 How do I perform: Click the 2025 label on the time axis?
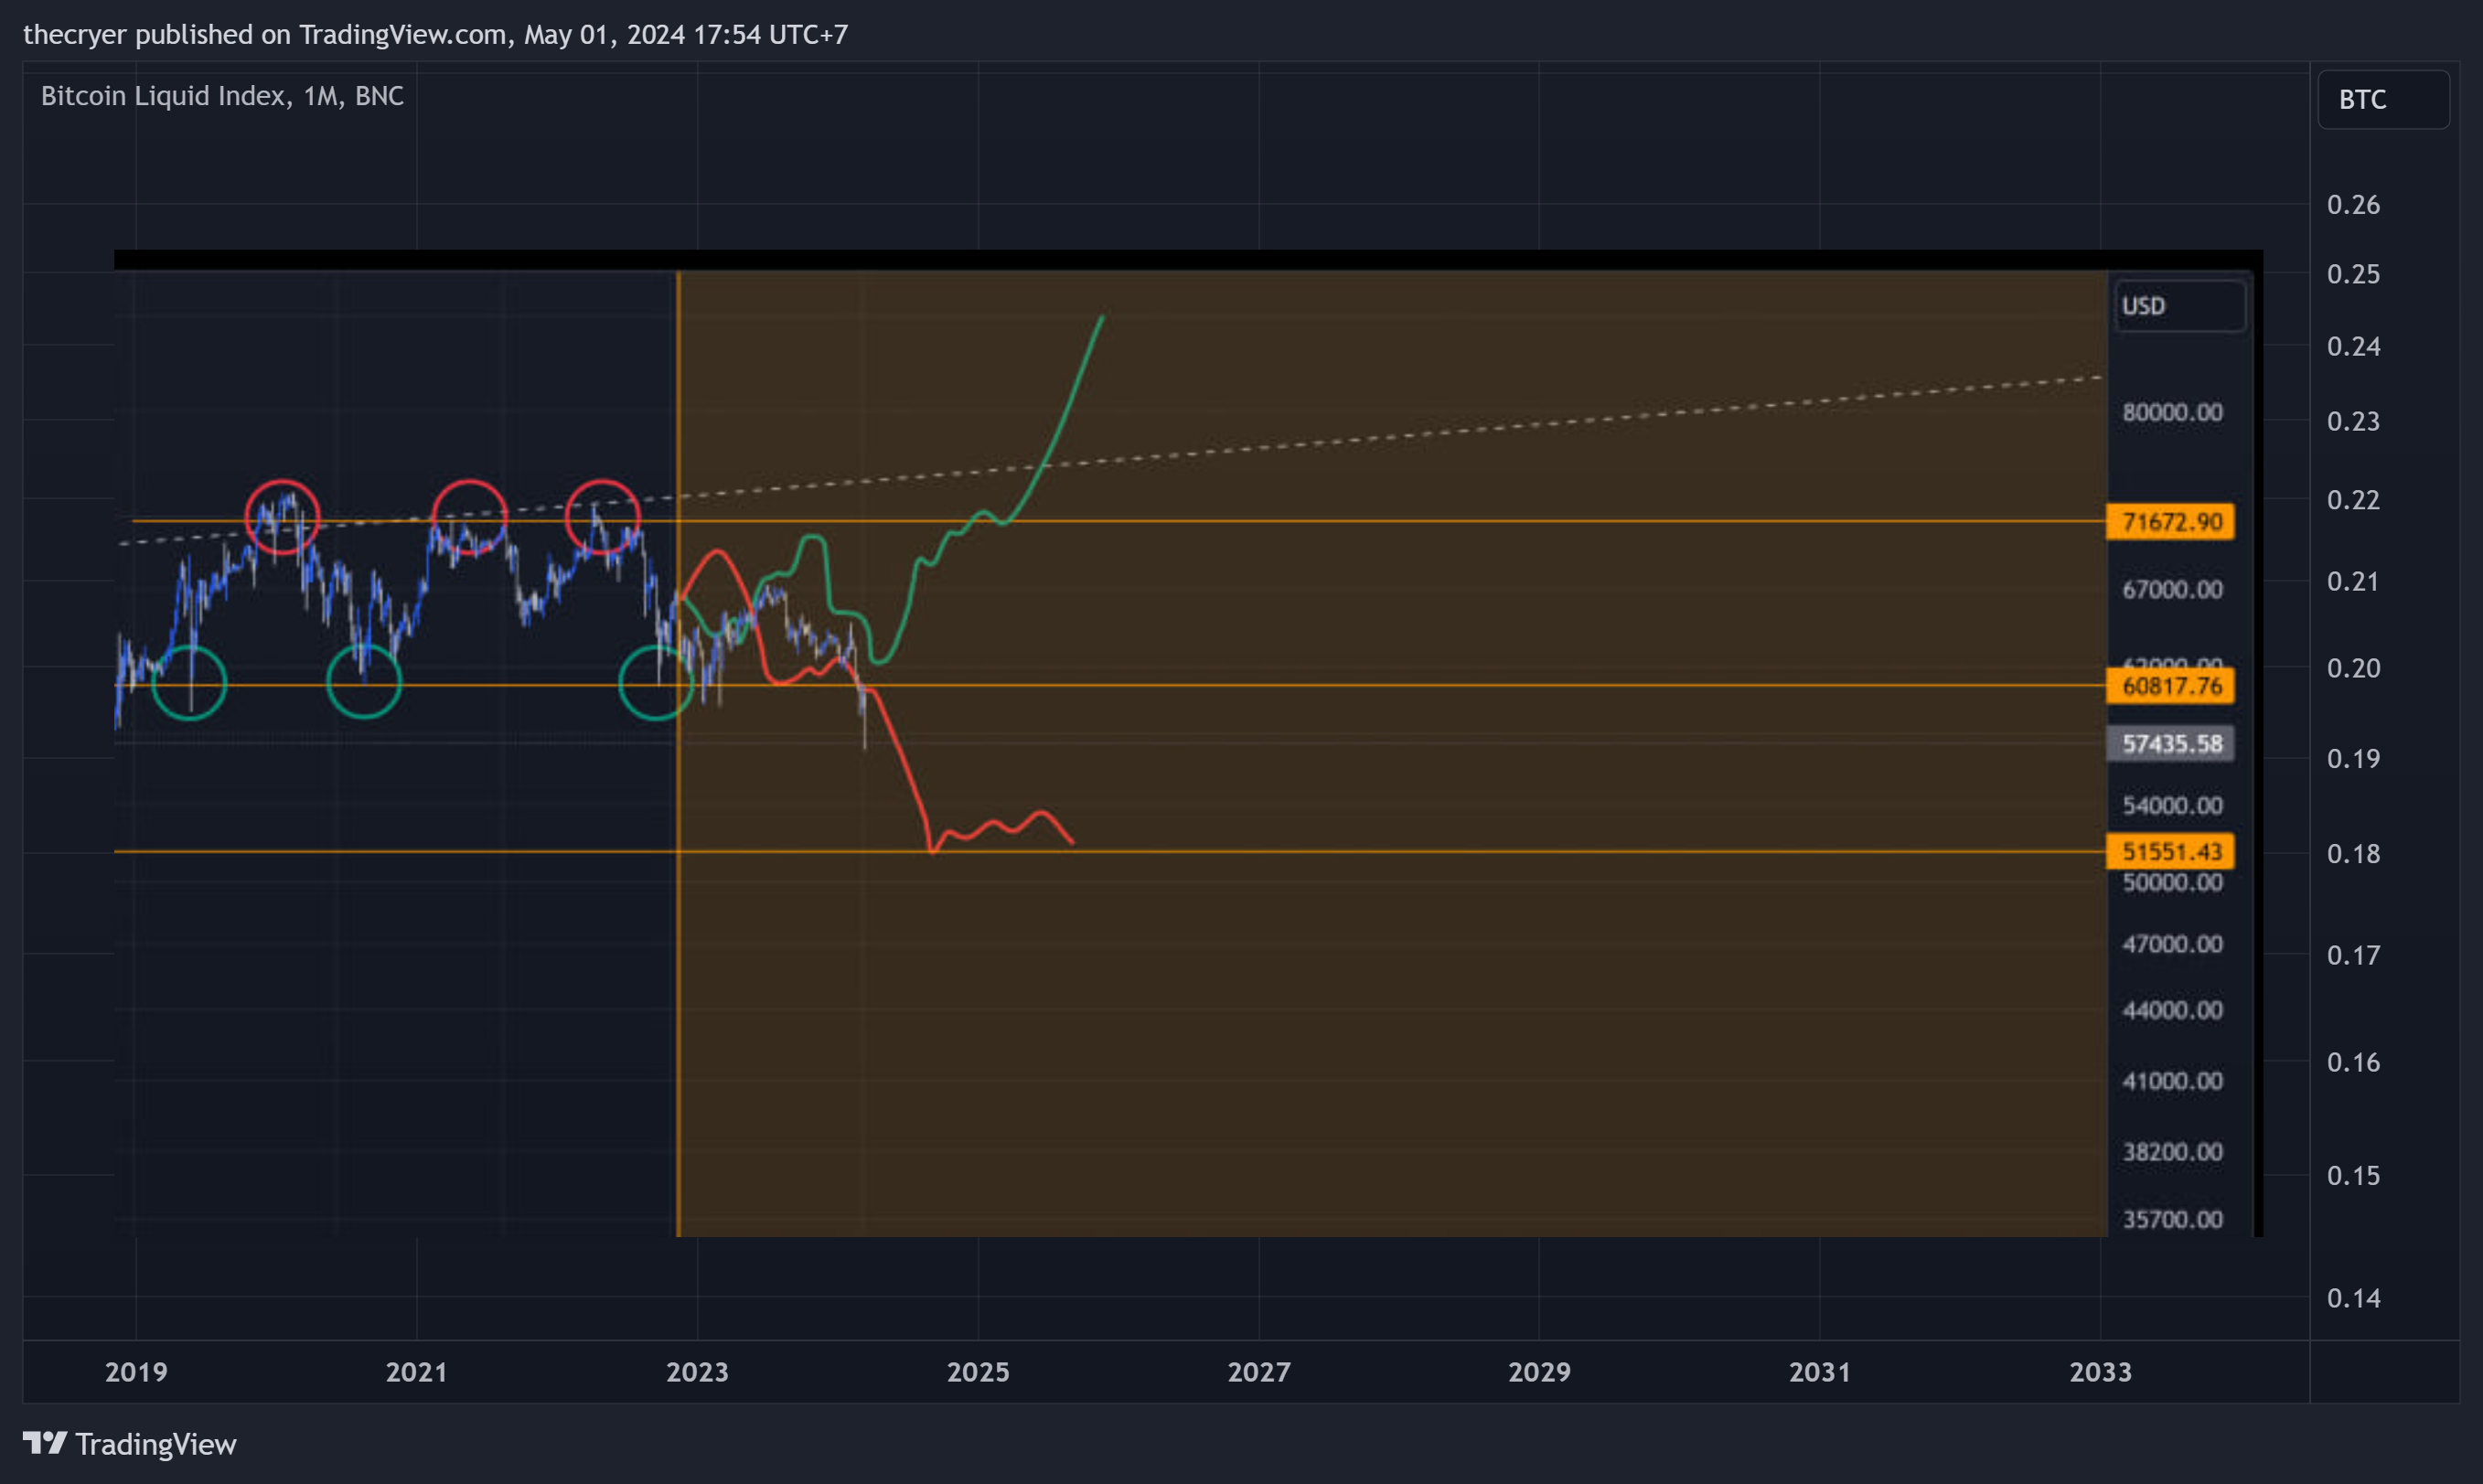(978, 1372)
